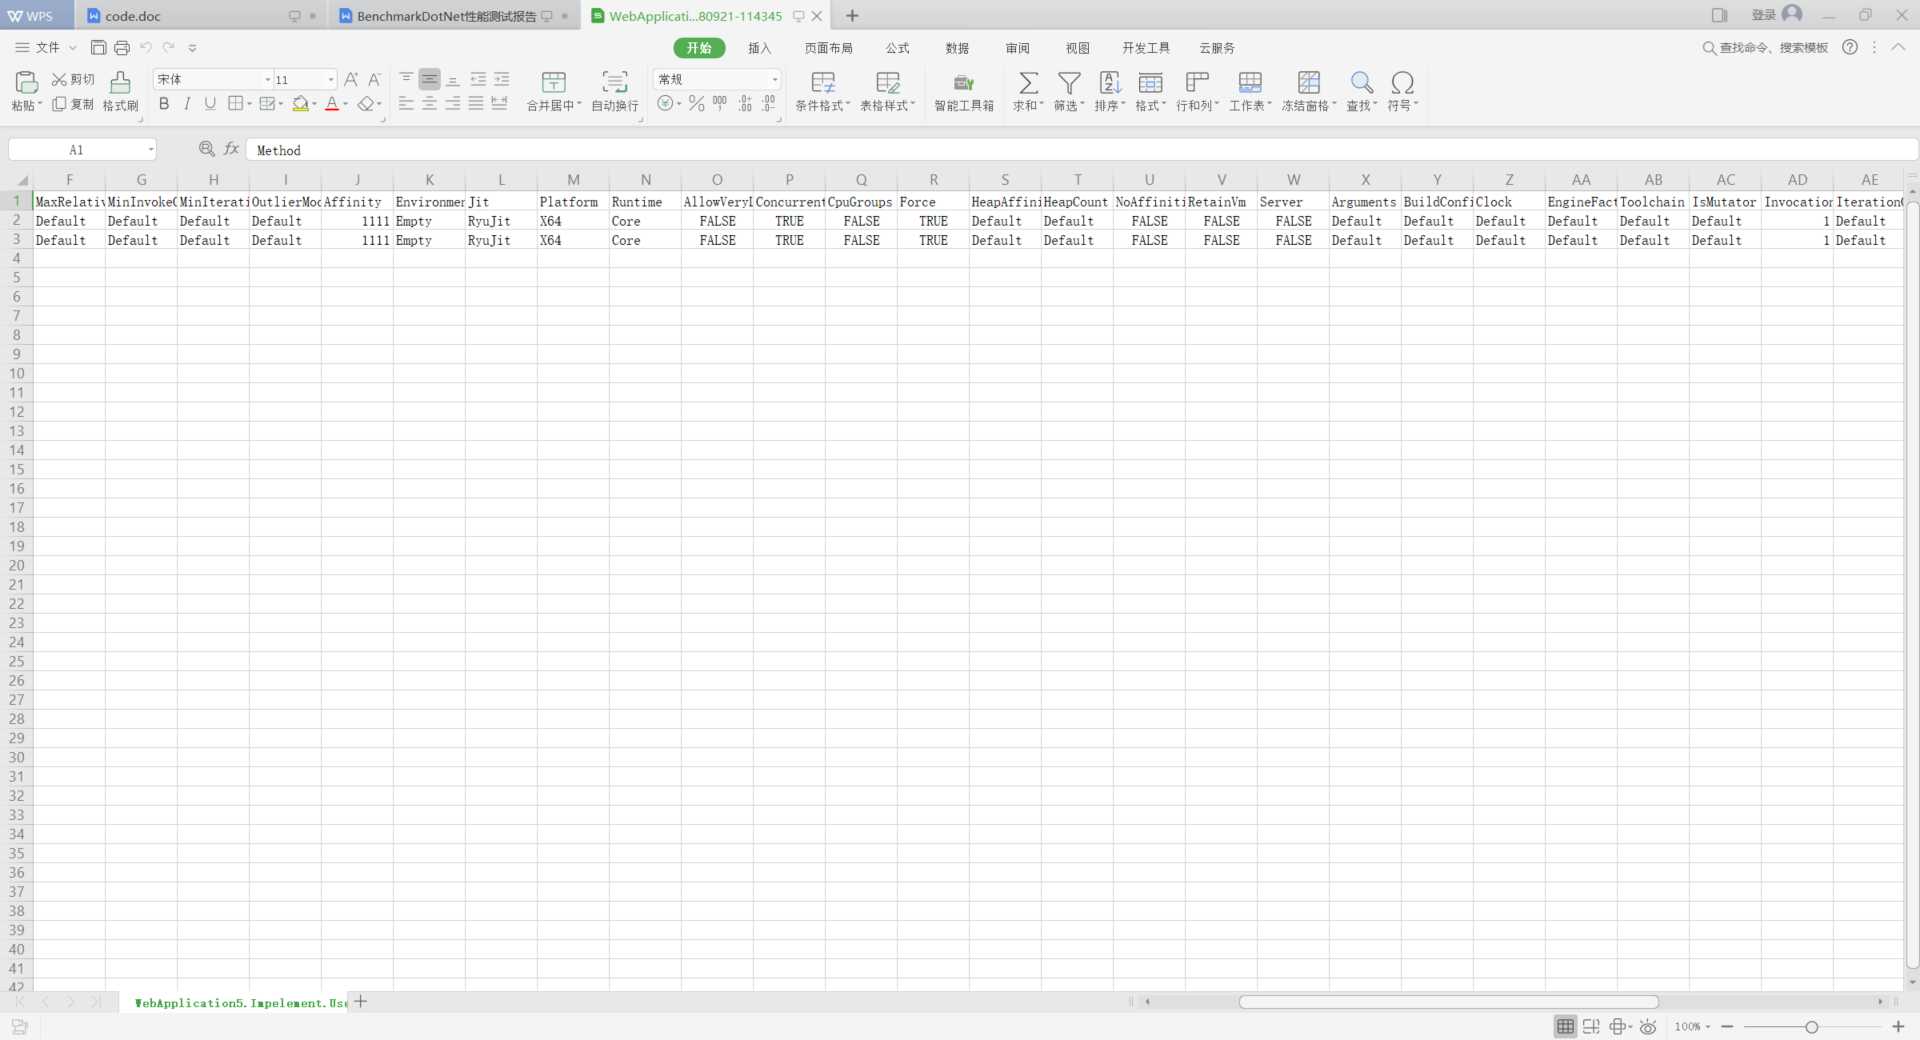Align cell text to the left
The height and width of the screenshot is (1040, 1920).
406,103
